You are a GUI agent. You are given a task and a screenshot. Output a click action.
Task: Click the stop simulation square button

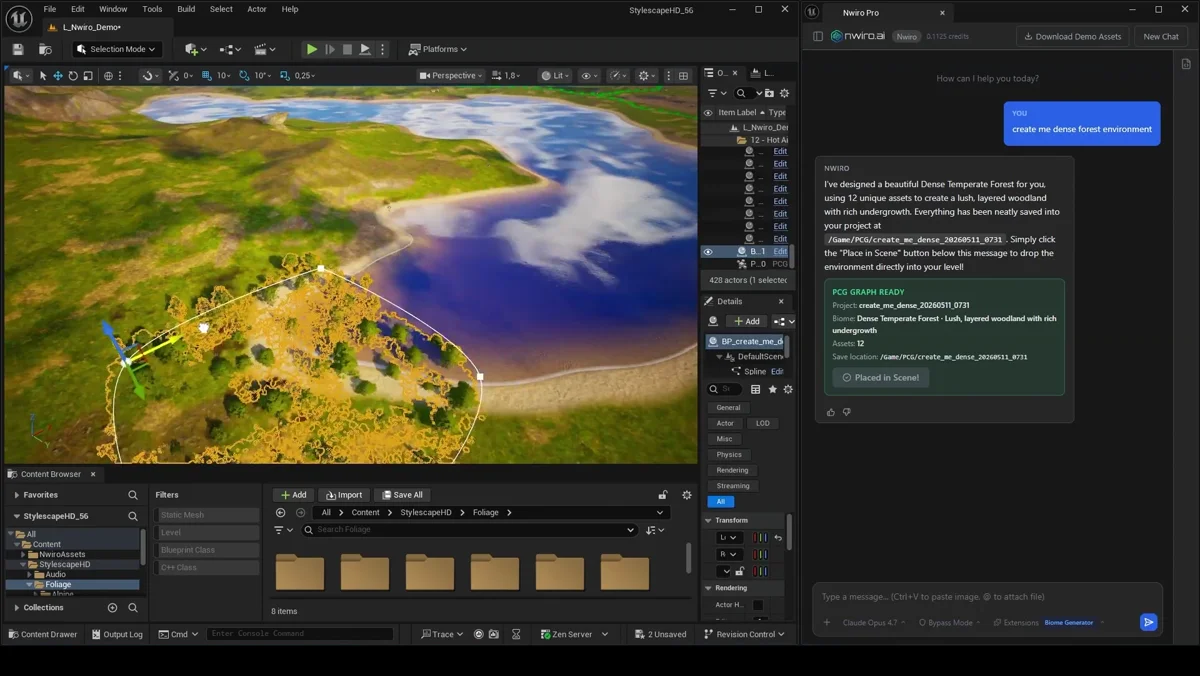pos(348,49)
